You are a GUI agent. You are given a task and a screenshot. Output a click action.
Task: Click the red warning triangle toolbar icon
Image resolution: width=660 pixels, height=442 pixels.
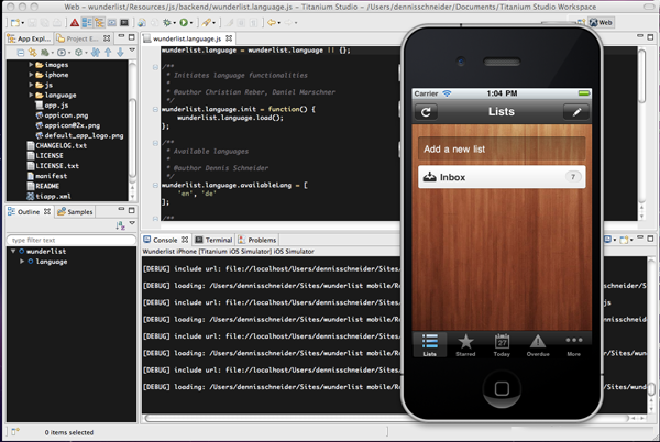(x=75, y=23)
